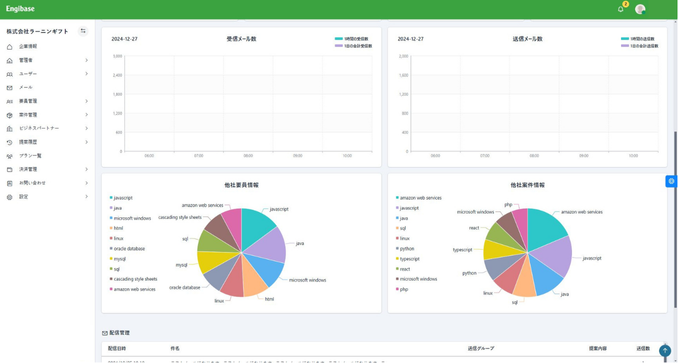Screen dimensions: 678x363
Task: Click the 配信日時 column header
Action: [x=117, y=348]
